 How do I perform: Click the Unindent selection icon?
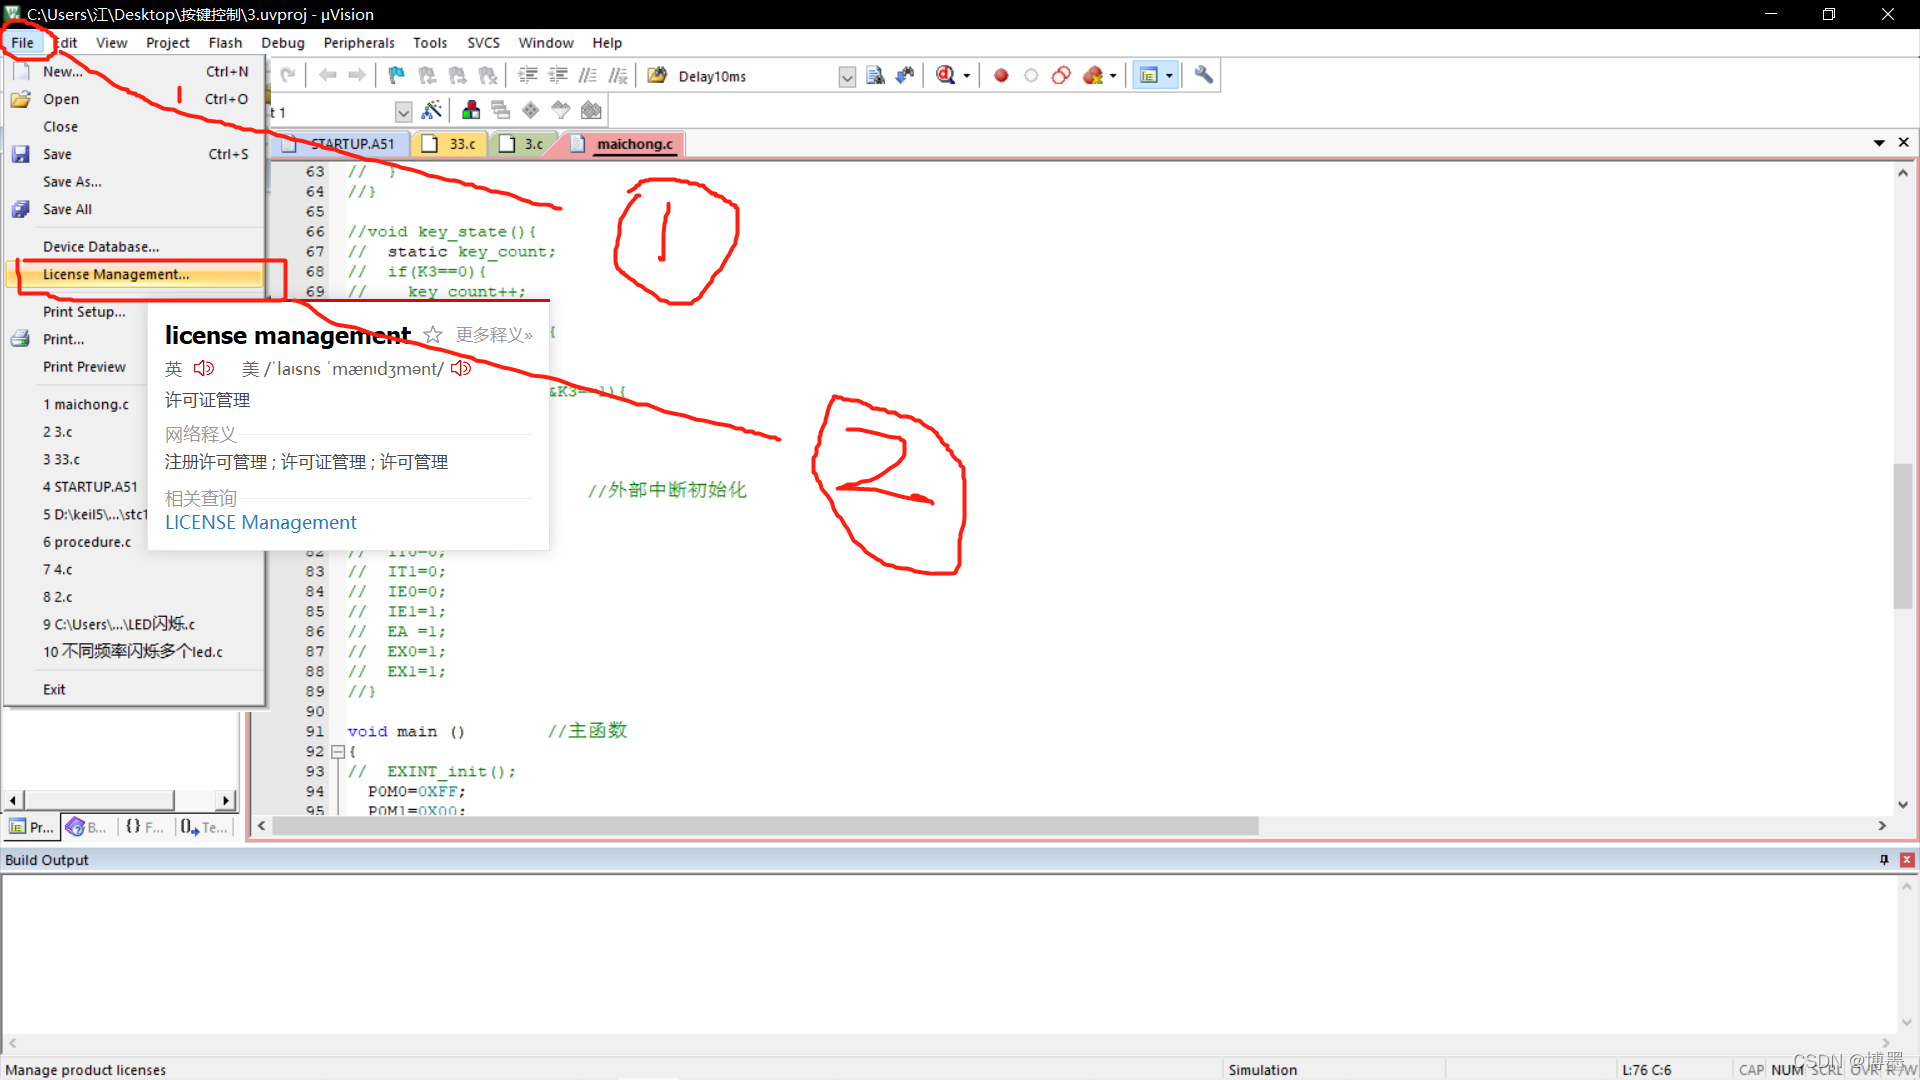(x=558, y=75)
